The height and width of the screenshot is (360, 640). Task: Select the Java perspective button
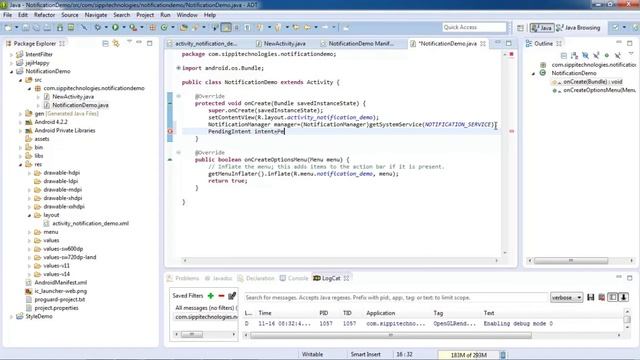(x=542, y=28)
